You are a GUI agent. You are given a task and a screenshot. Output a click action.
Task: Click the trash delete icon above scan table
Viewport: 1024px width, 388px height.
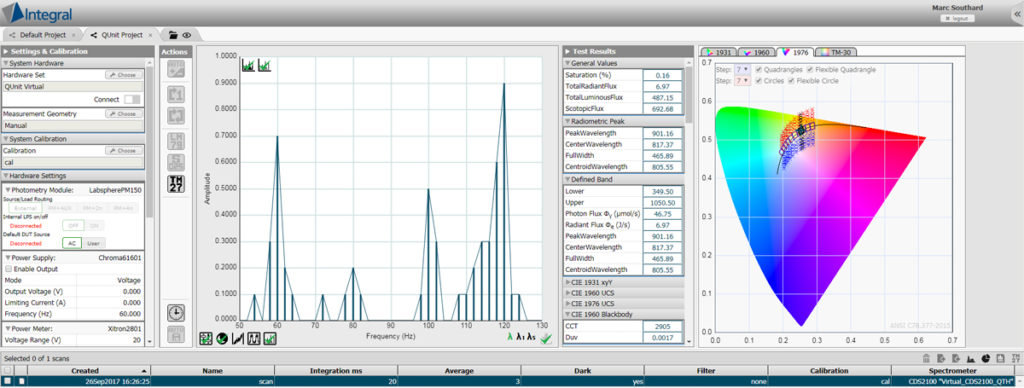(926, 358)
